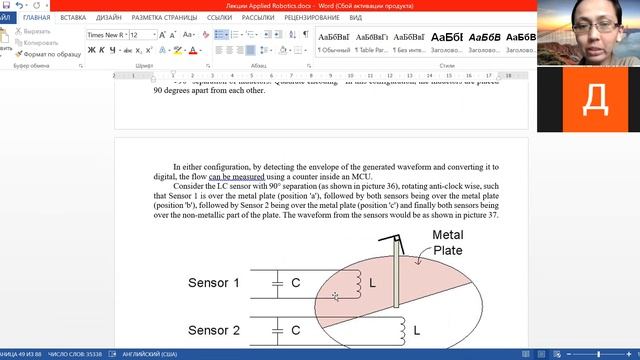This screenshot has height=360, width=640.
Task: Click the ЧИСЛО СЛОВ: 35338 status entry
Action: point(75,354)
